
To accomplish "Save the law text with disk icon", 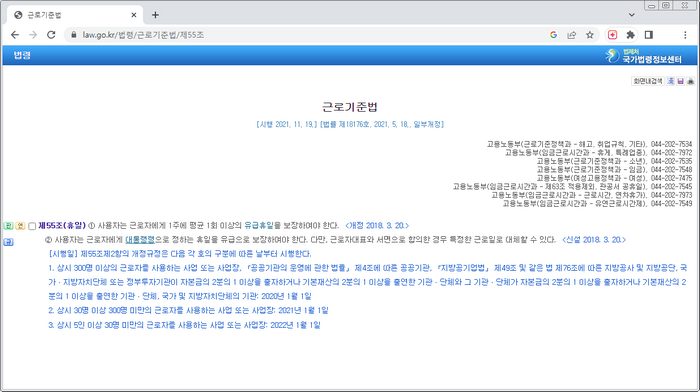I will pyautogui.click(x=680, y=81).
